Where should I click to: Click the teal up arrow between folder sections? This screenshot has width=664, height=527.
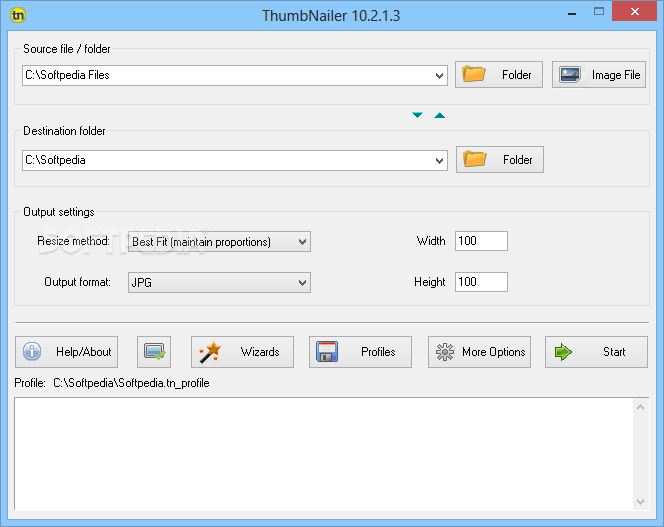pyautogui.click(x=440, y=115)
